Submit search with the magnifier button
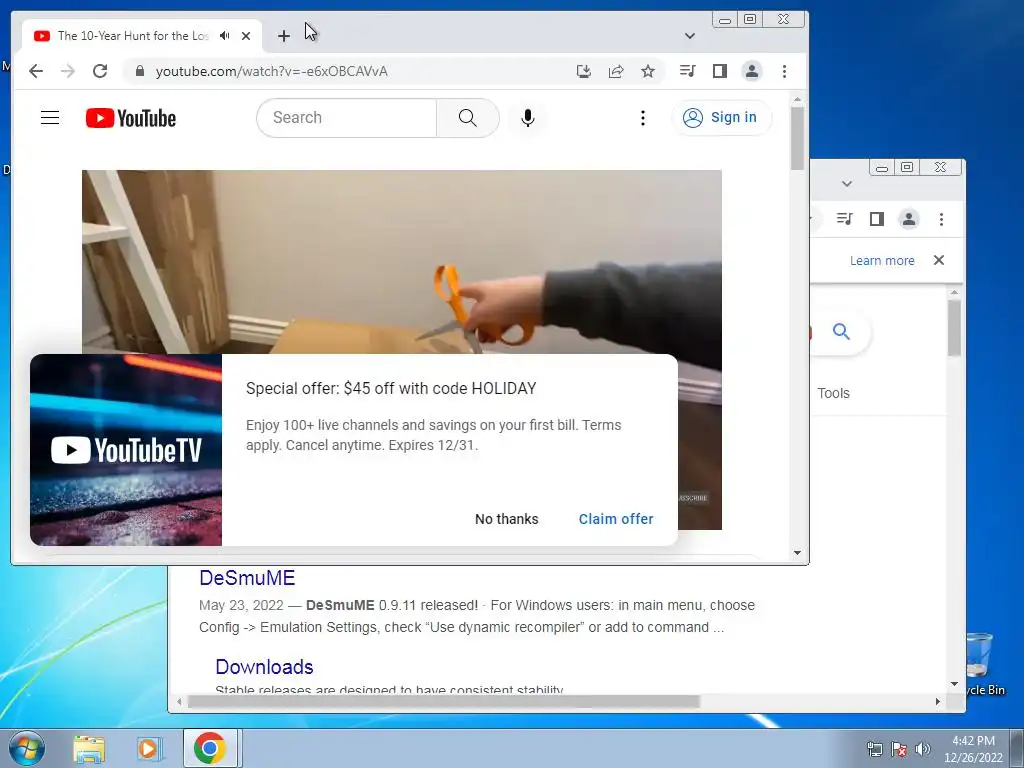Viewport: 1024px width, 768px height. [468, 118]
